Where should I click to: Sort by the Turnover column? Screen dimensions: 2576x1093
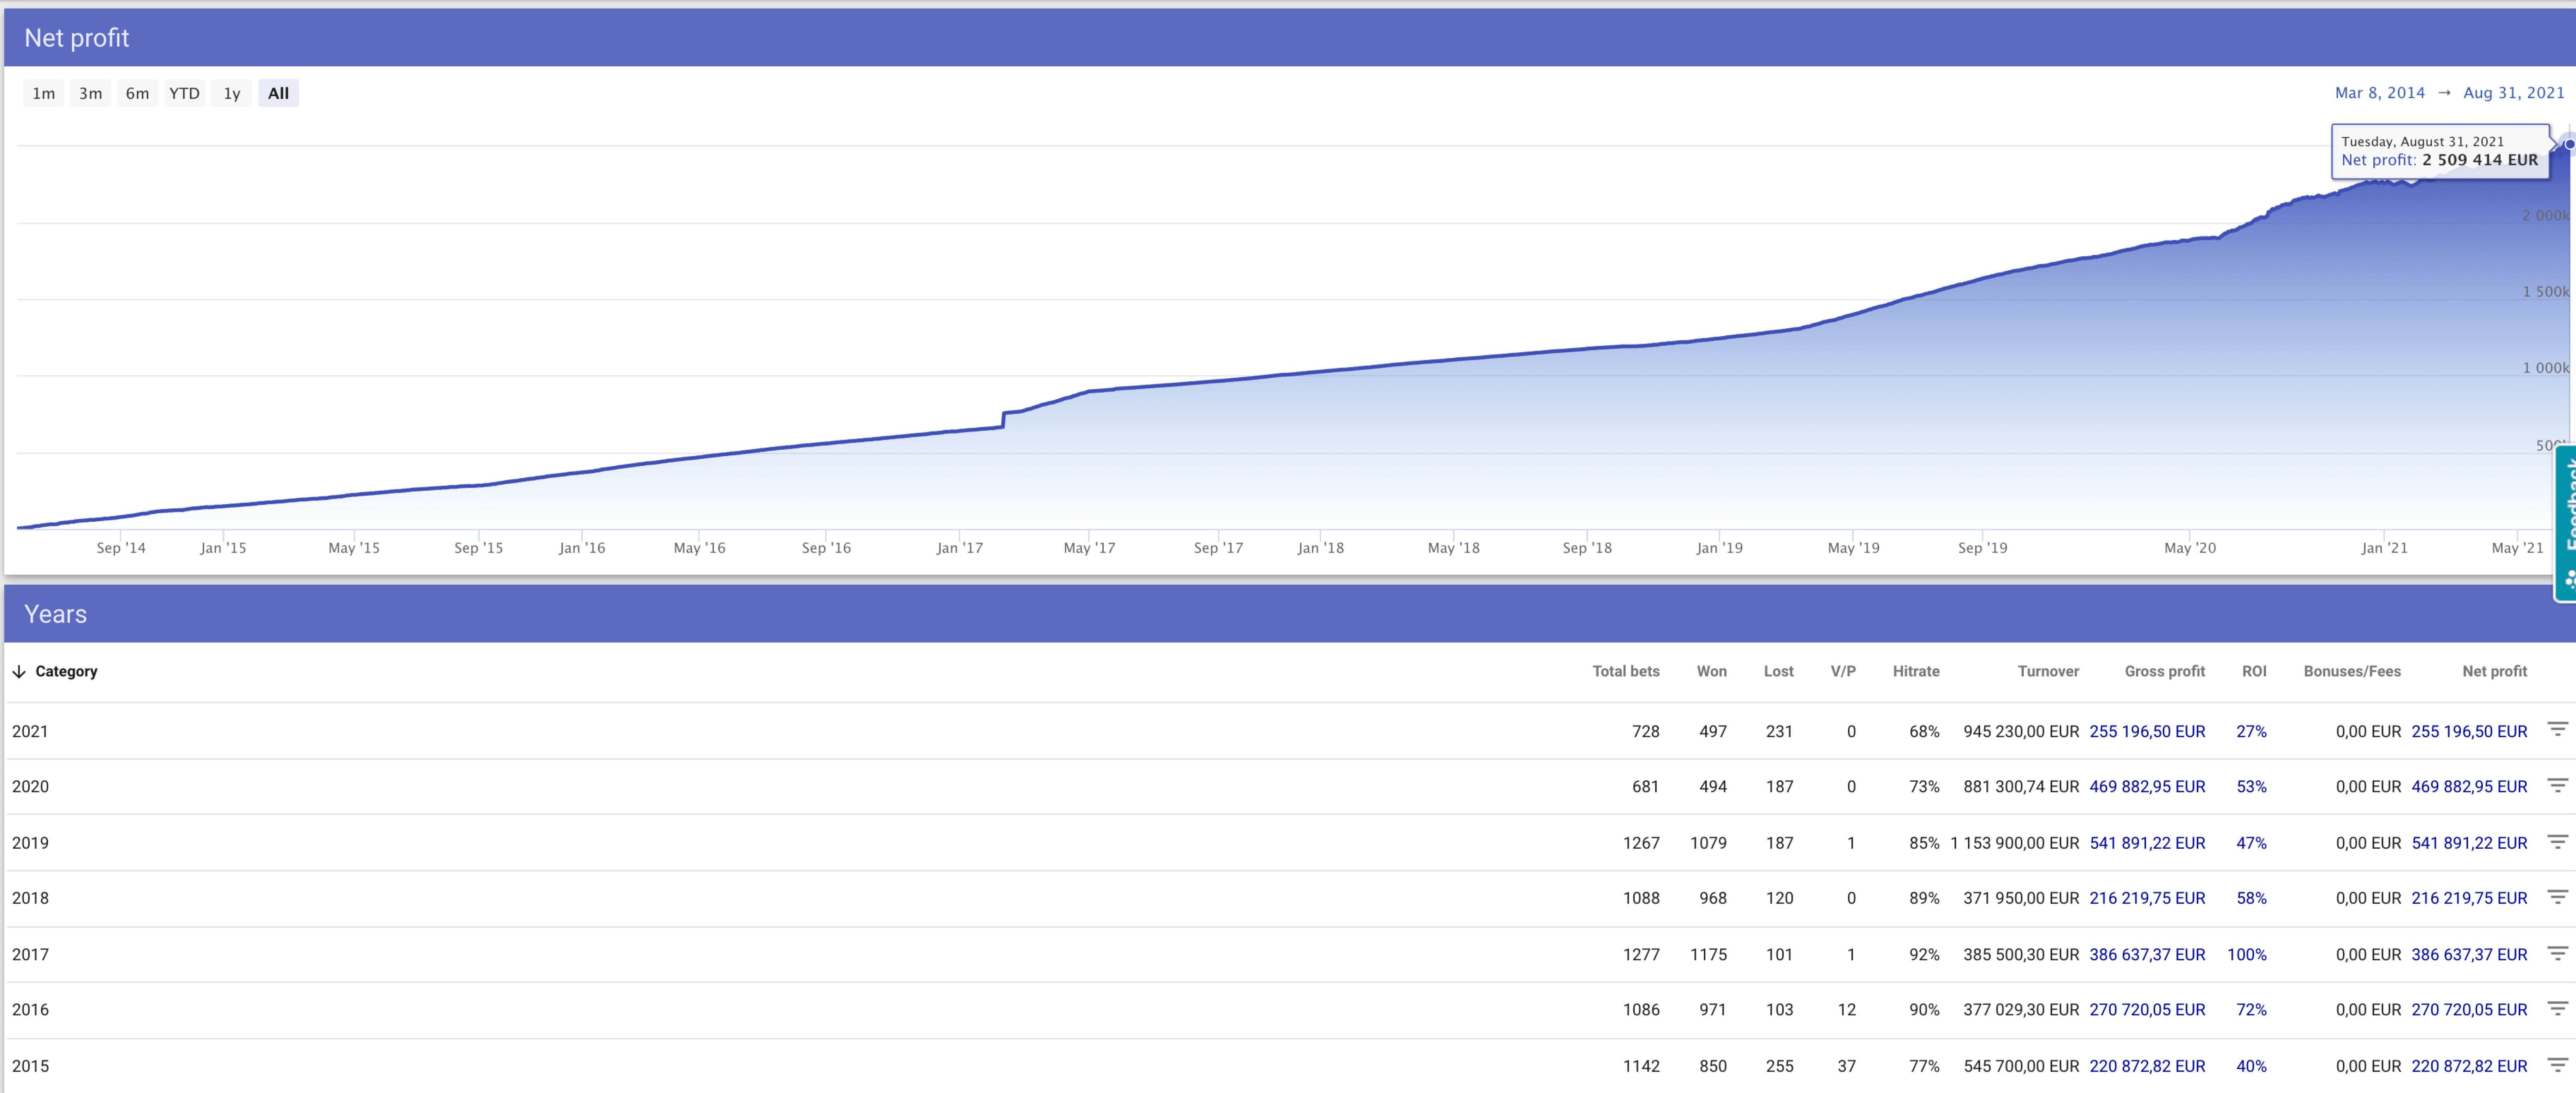point(2048,671)
